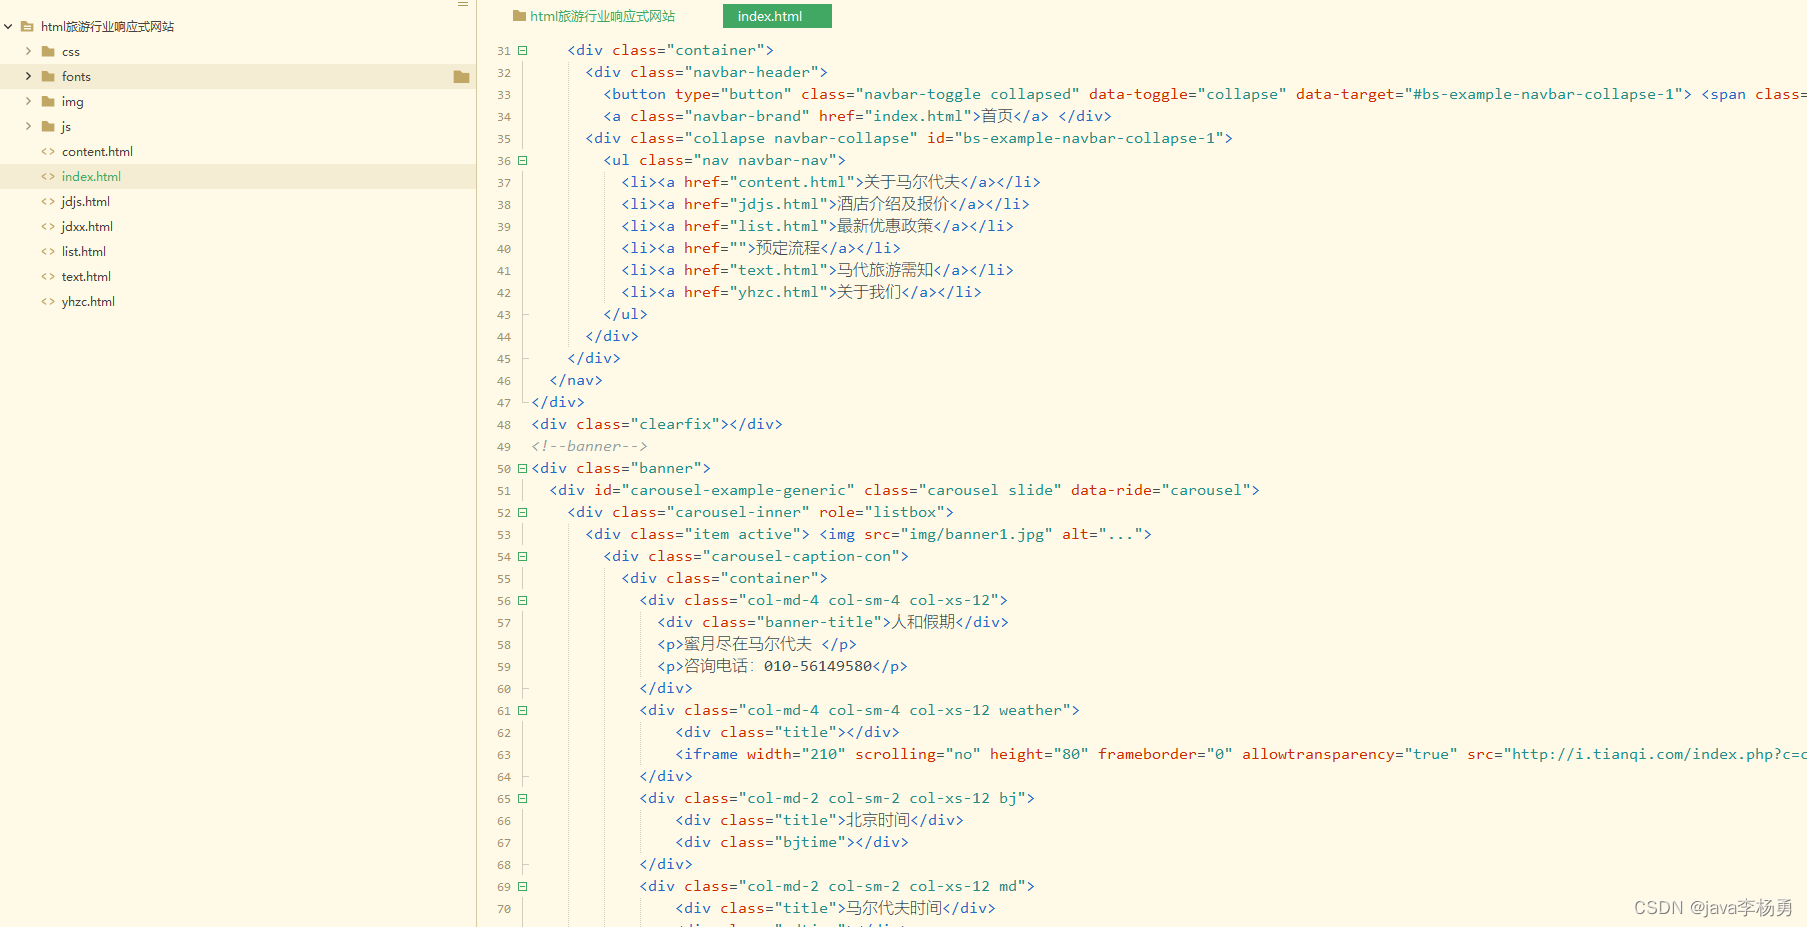Fold col-md-4 block at line 56
The height and width of the screenshot is (927, 1807).
click(522, 600)
